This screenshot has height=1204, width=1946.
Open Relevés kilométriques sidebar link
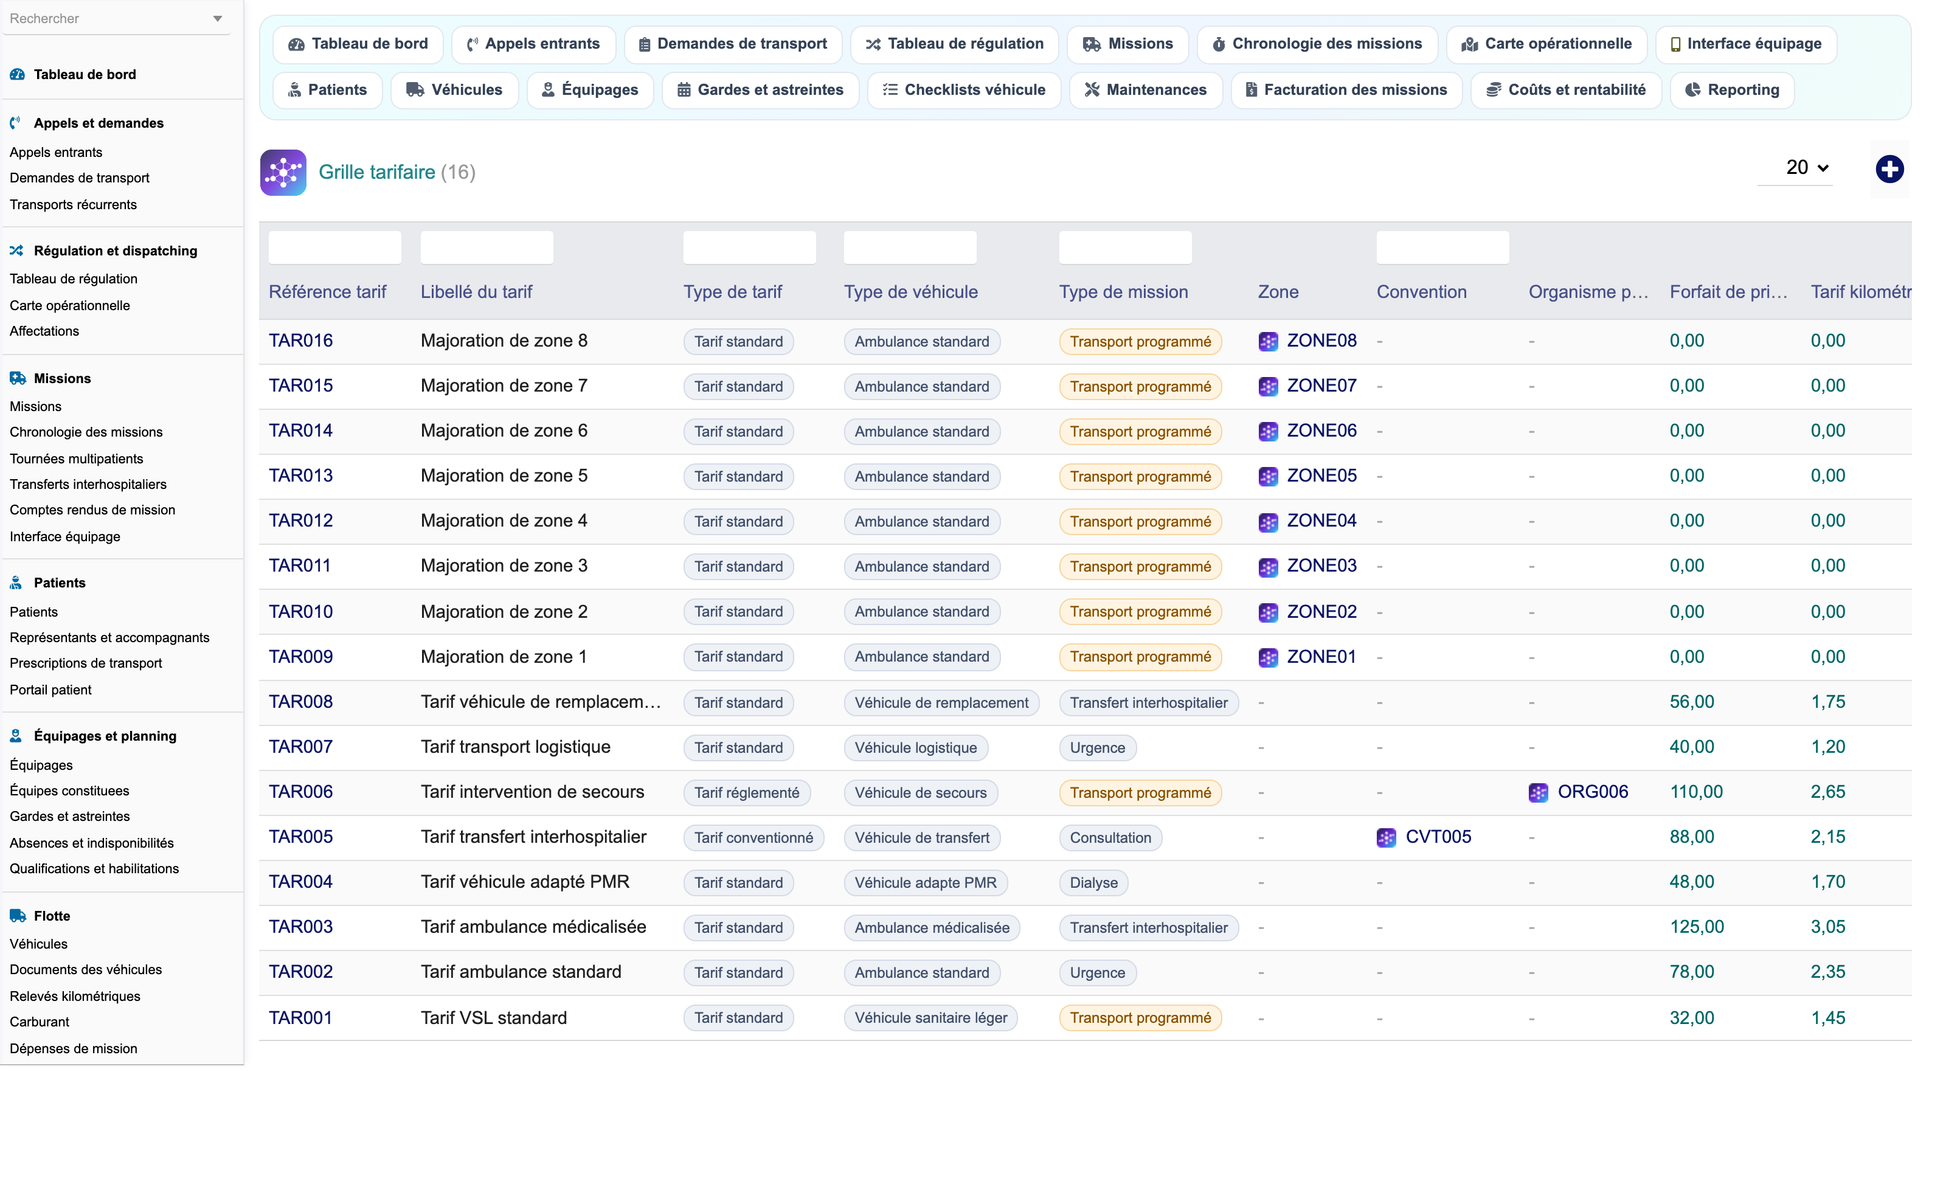point(75,997)
